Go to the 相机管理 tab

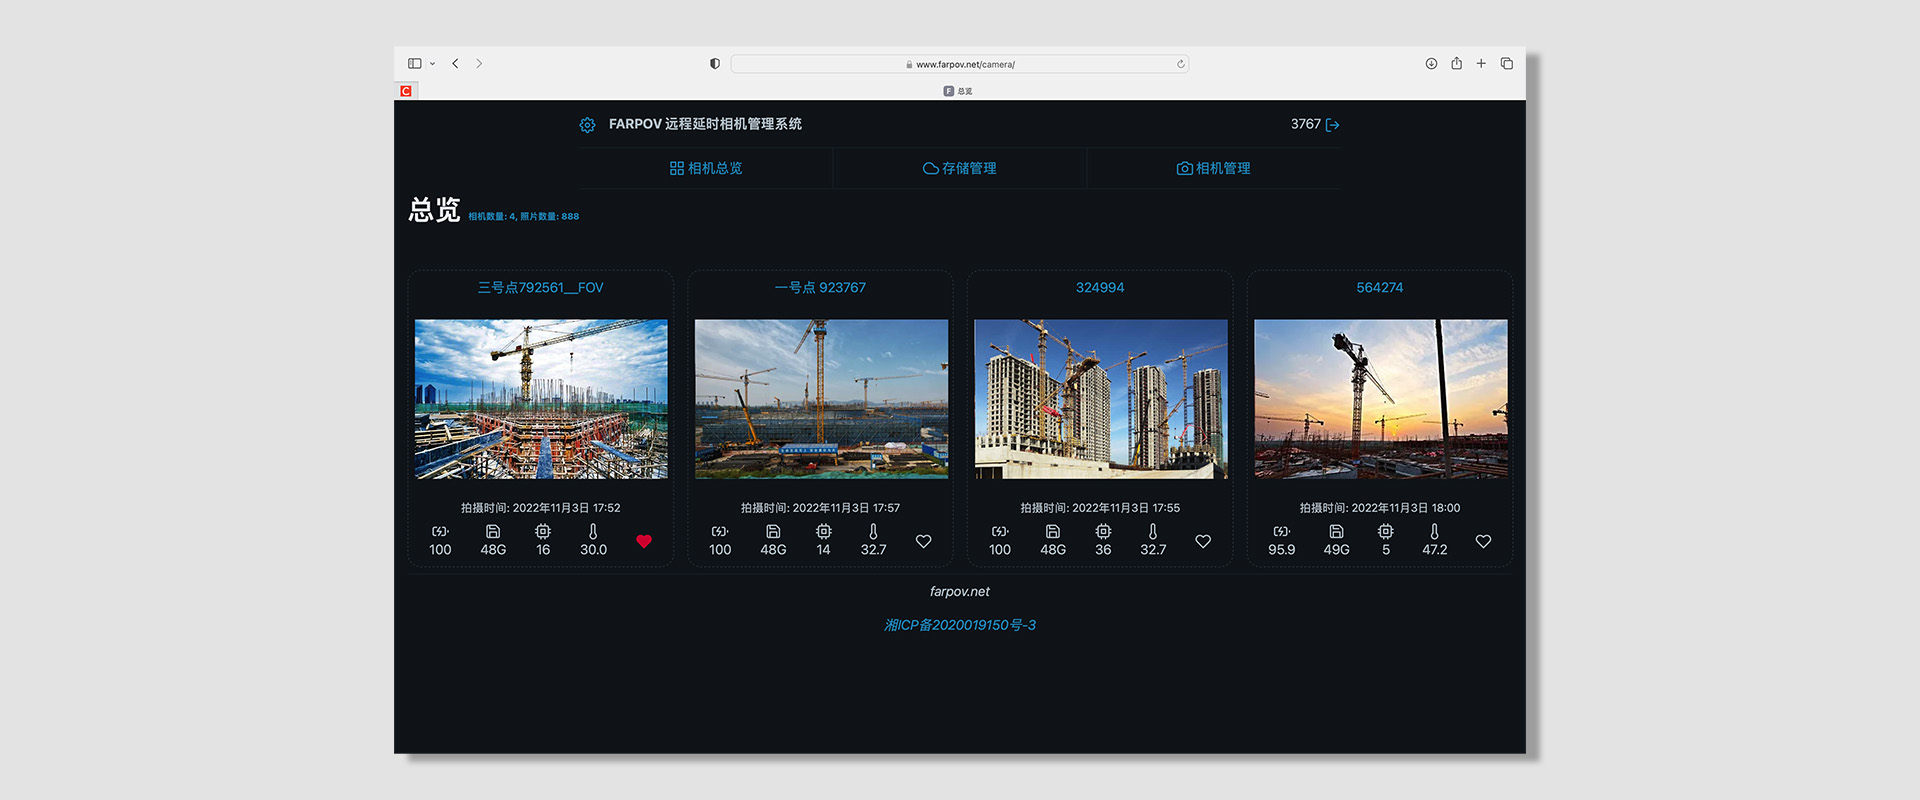pyautogui.click(x=1213, y=168)
